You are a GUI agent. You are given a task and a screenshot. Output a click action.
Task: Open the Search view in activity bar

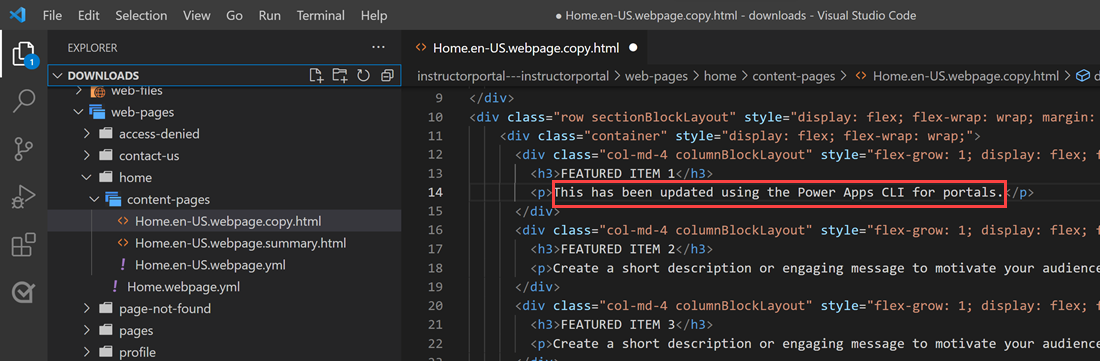(x=23, y=100)
